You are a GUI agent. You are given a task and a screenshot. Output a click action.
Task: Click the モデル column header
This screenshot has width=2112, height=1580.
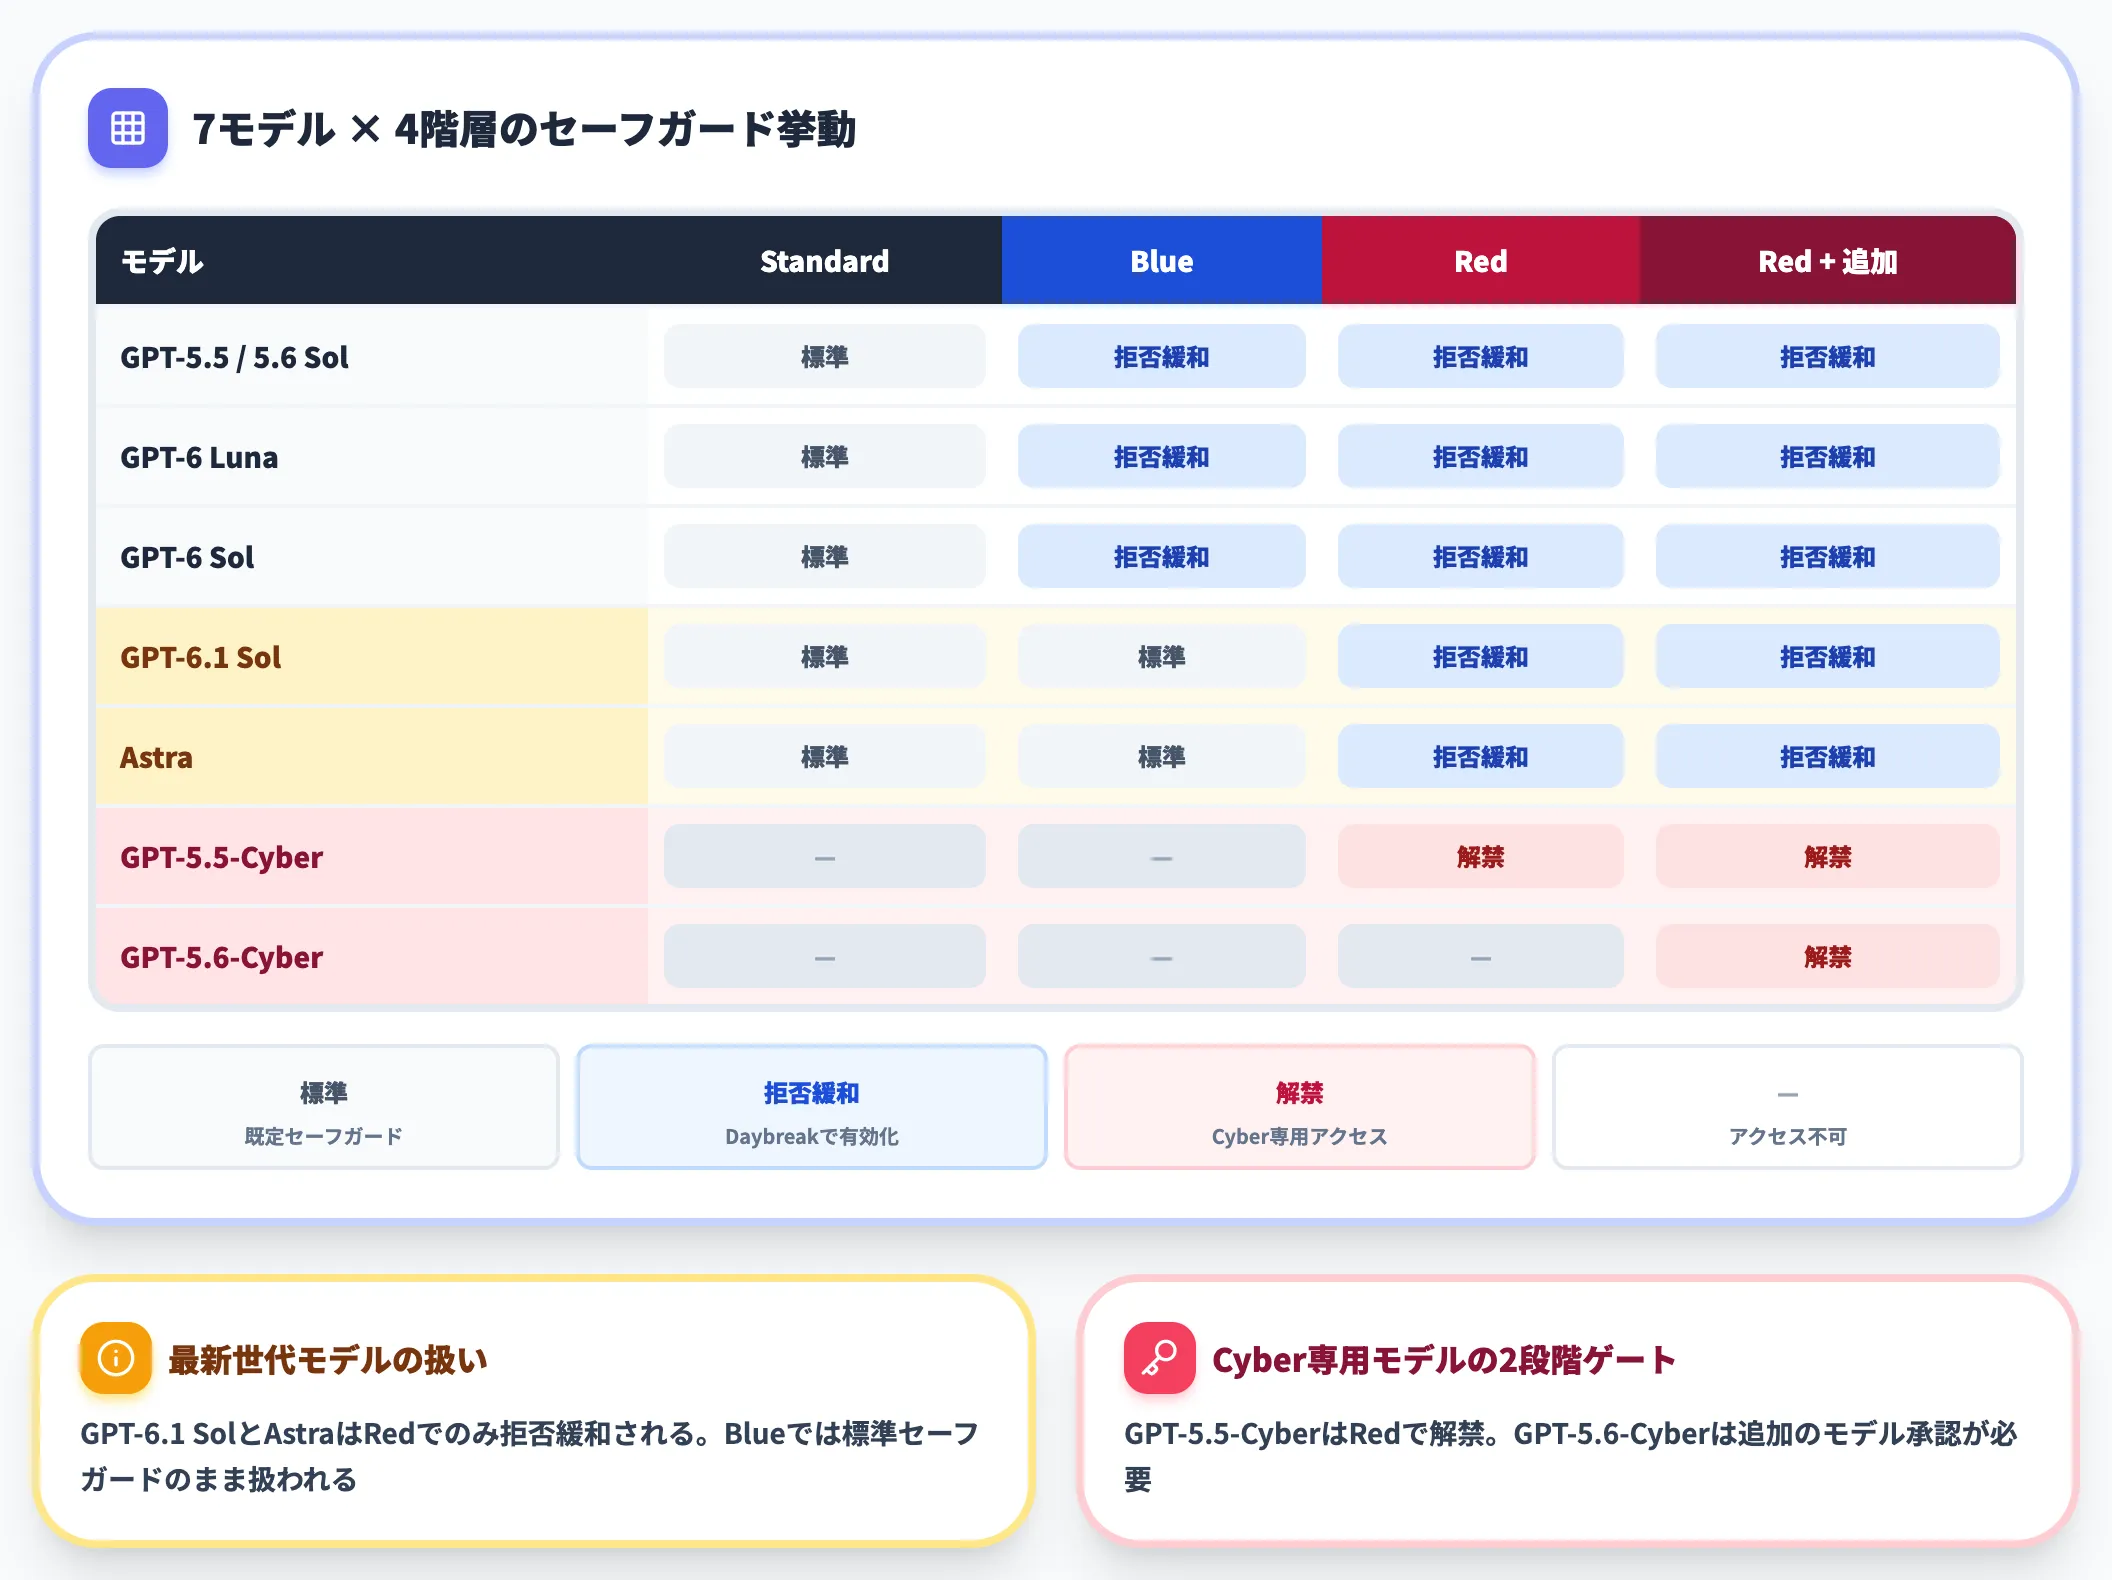[371, 261]
